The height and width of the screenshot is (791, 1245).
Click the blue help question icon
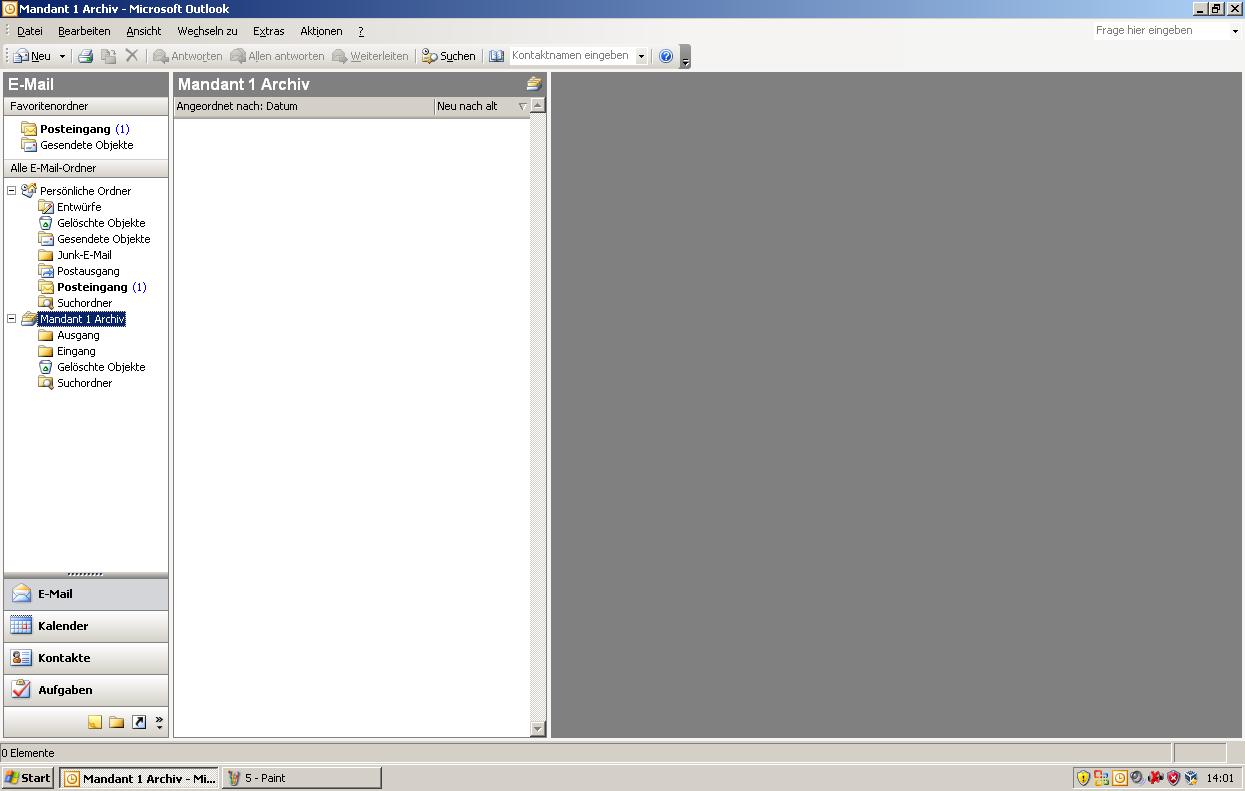(x=666, y=56)
